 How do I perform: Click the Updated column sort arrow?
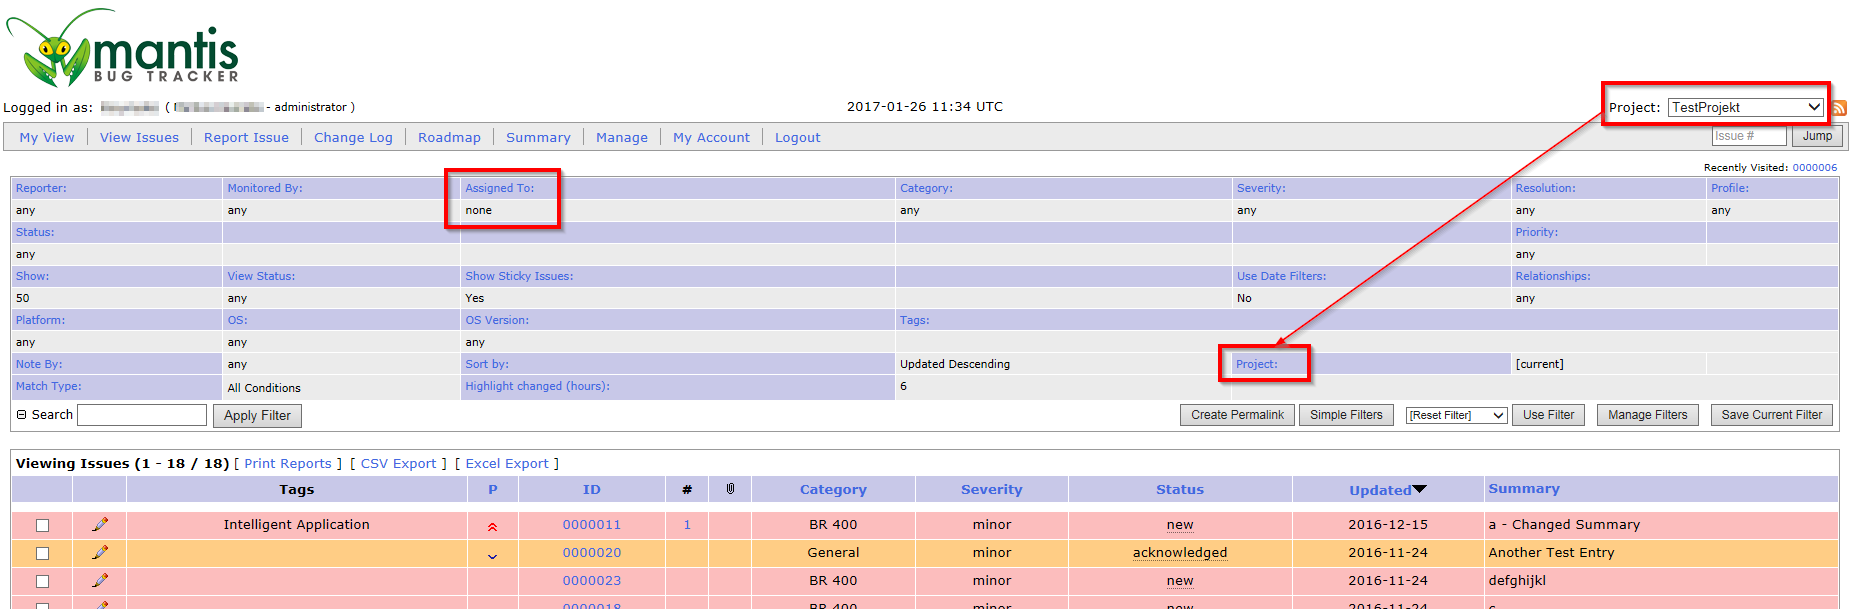pos(1419,489)
